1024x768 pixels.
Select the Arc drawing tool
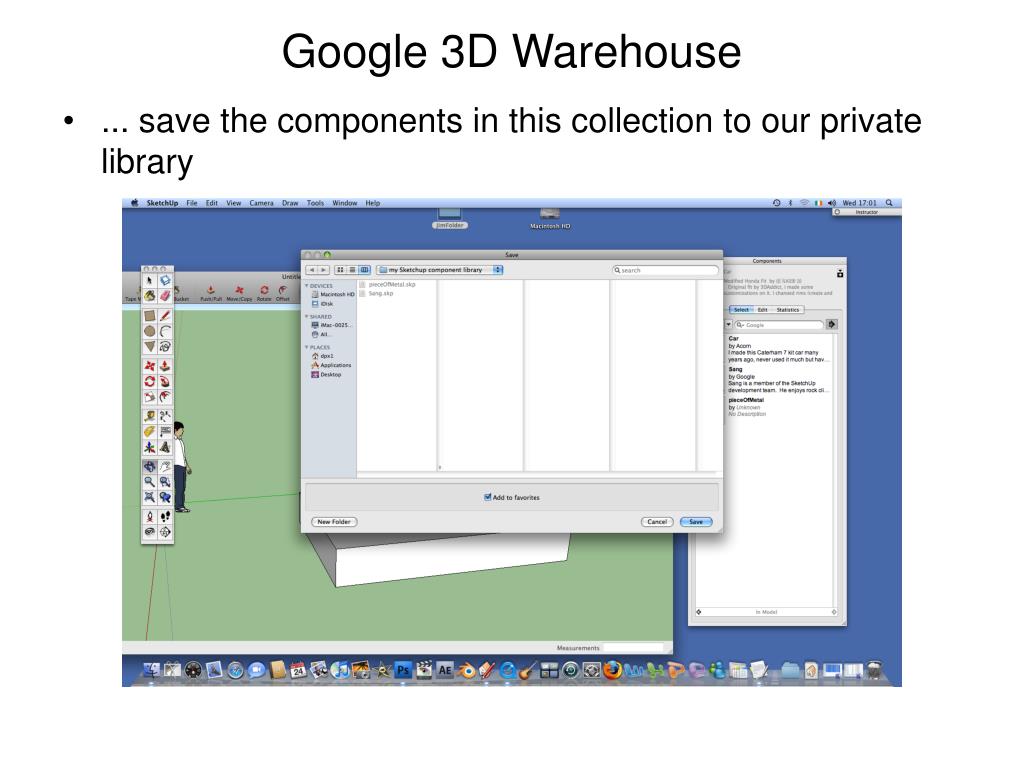165,331
